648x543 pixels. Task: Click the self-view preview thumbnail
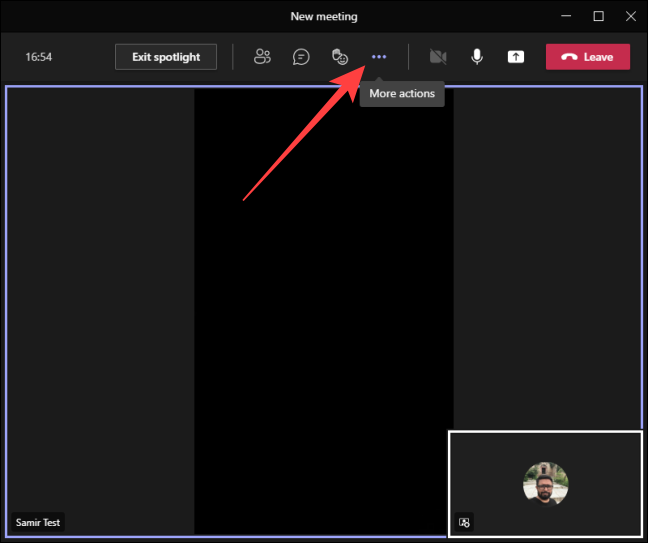pos(545,484)
